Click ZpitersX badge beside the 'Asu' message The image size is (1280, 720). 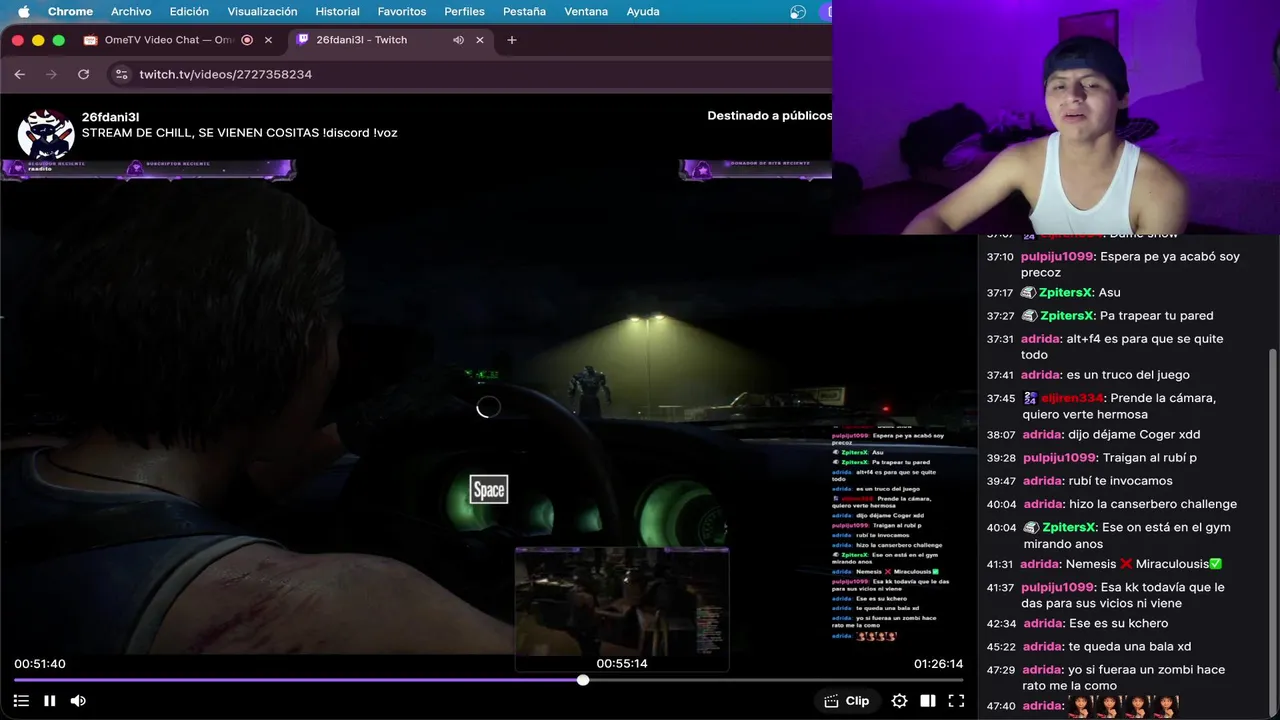click(1028, 293)
